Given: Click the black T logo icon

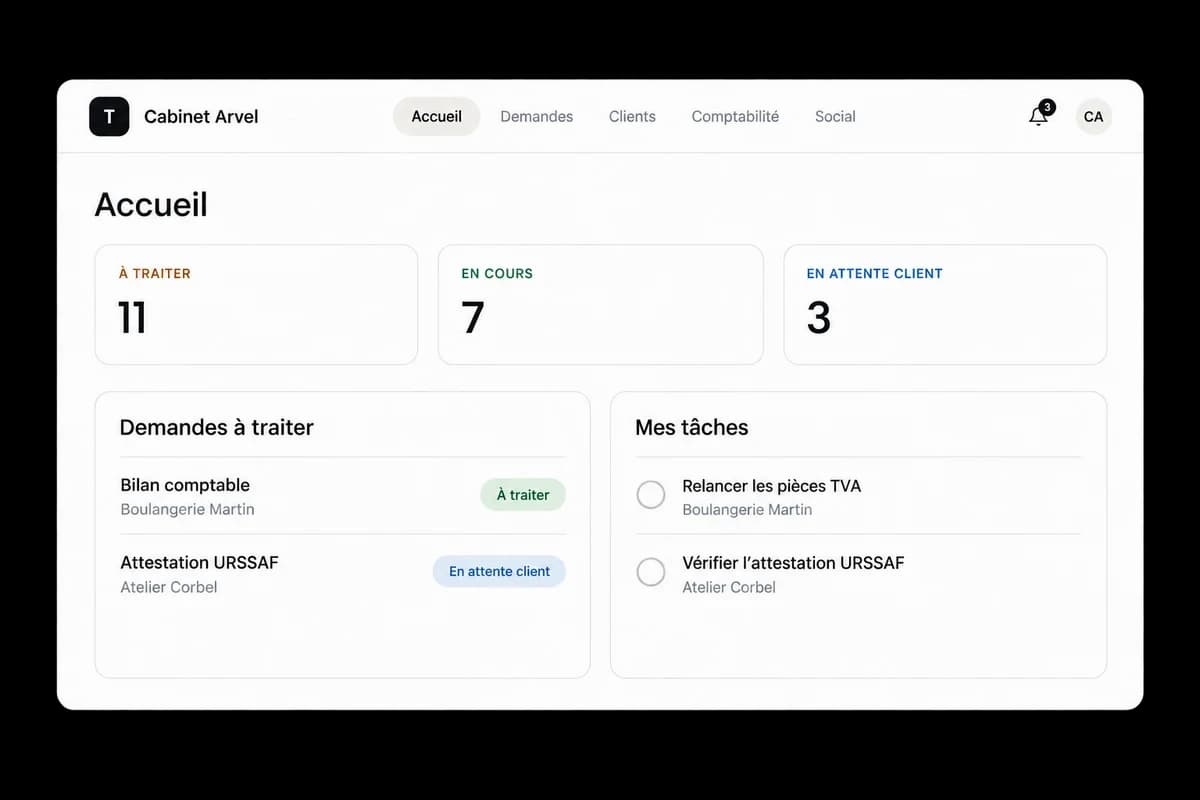Looking at the screenshot, I should coord(109,116).
